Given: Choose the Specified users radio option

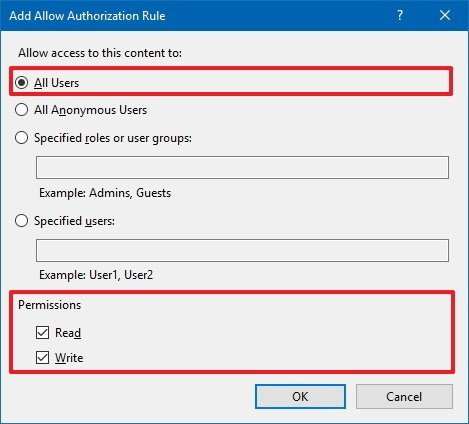Looking at the screenshot, I should point(21,220).
